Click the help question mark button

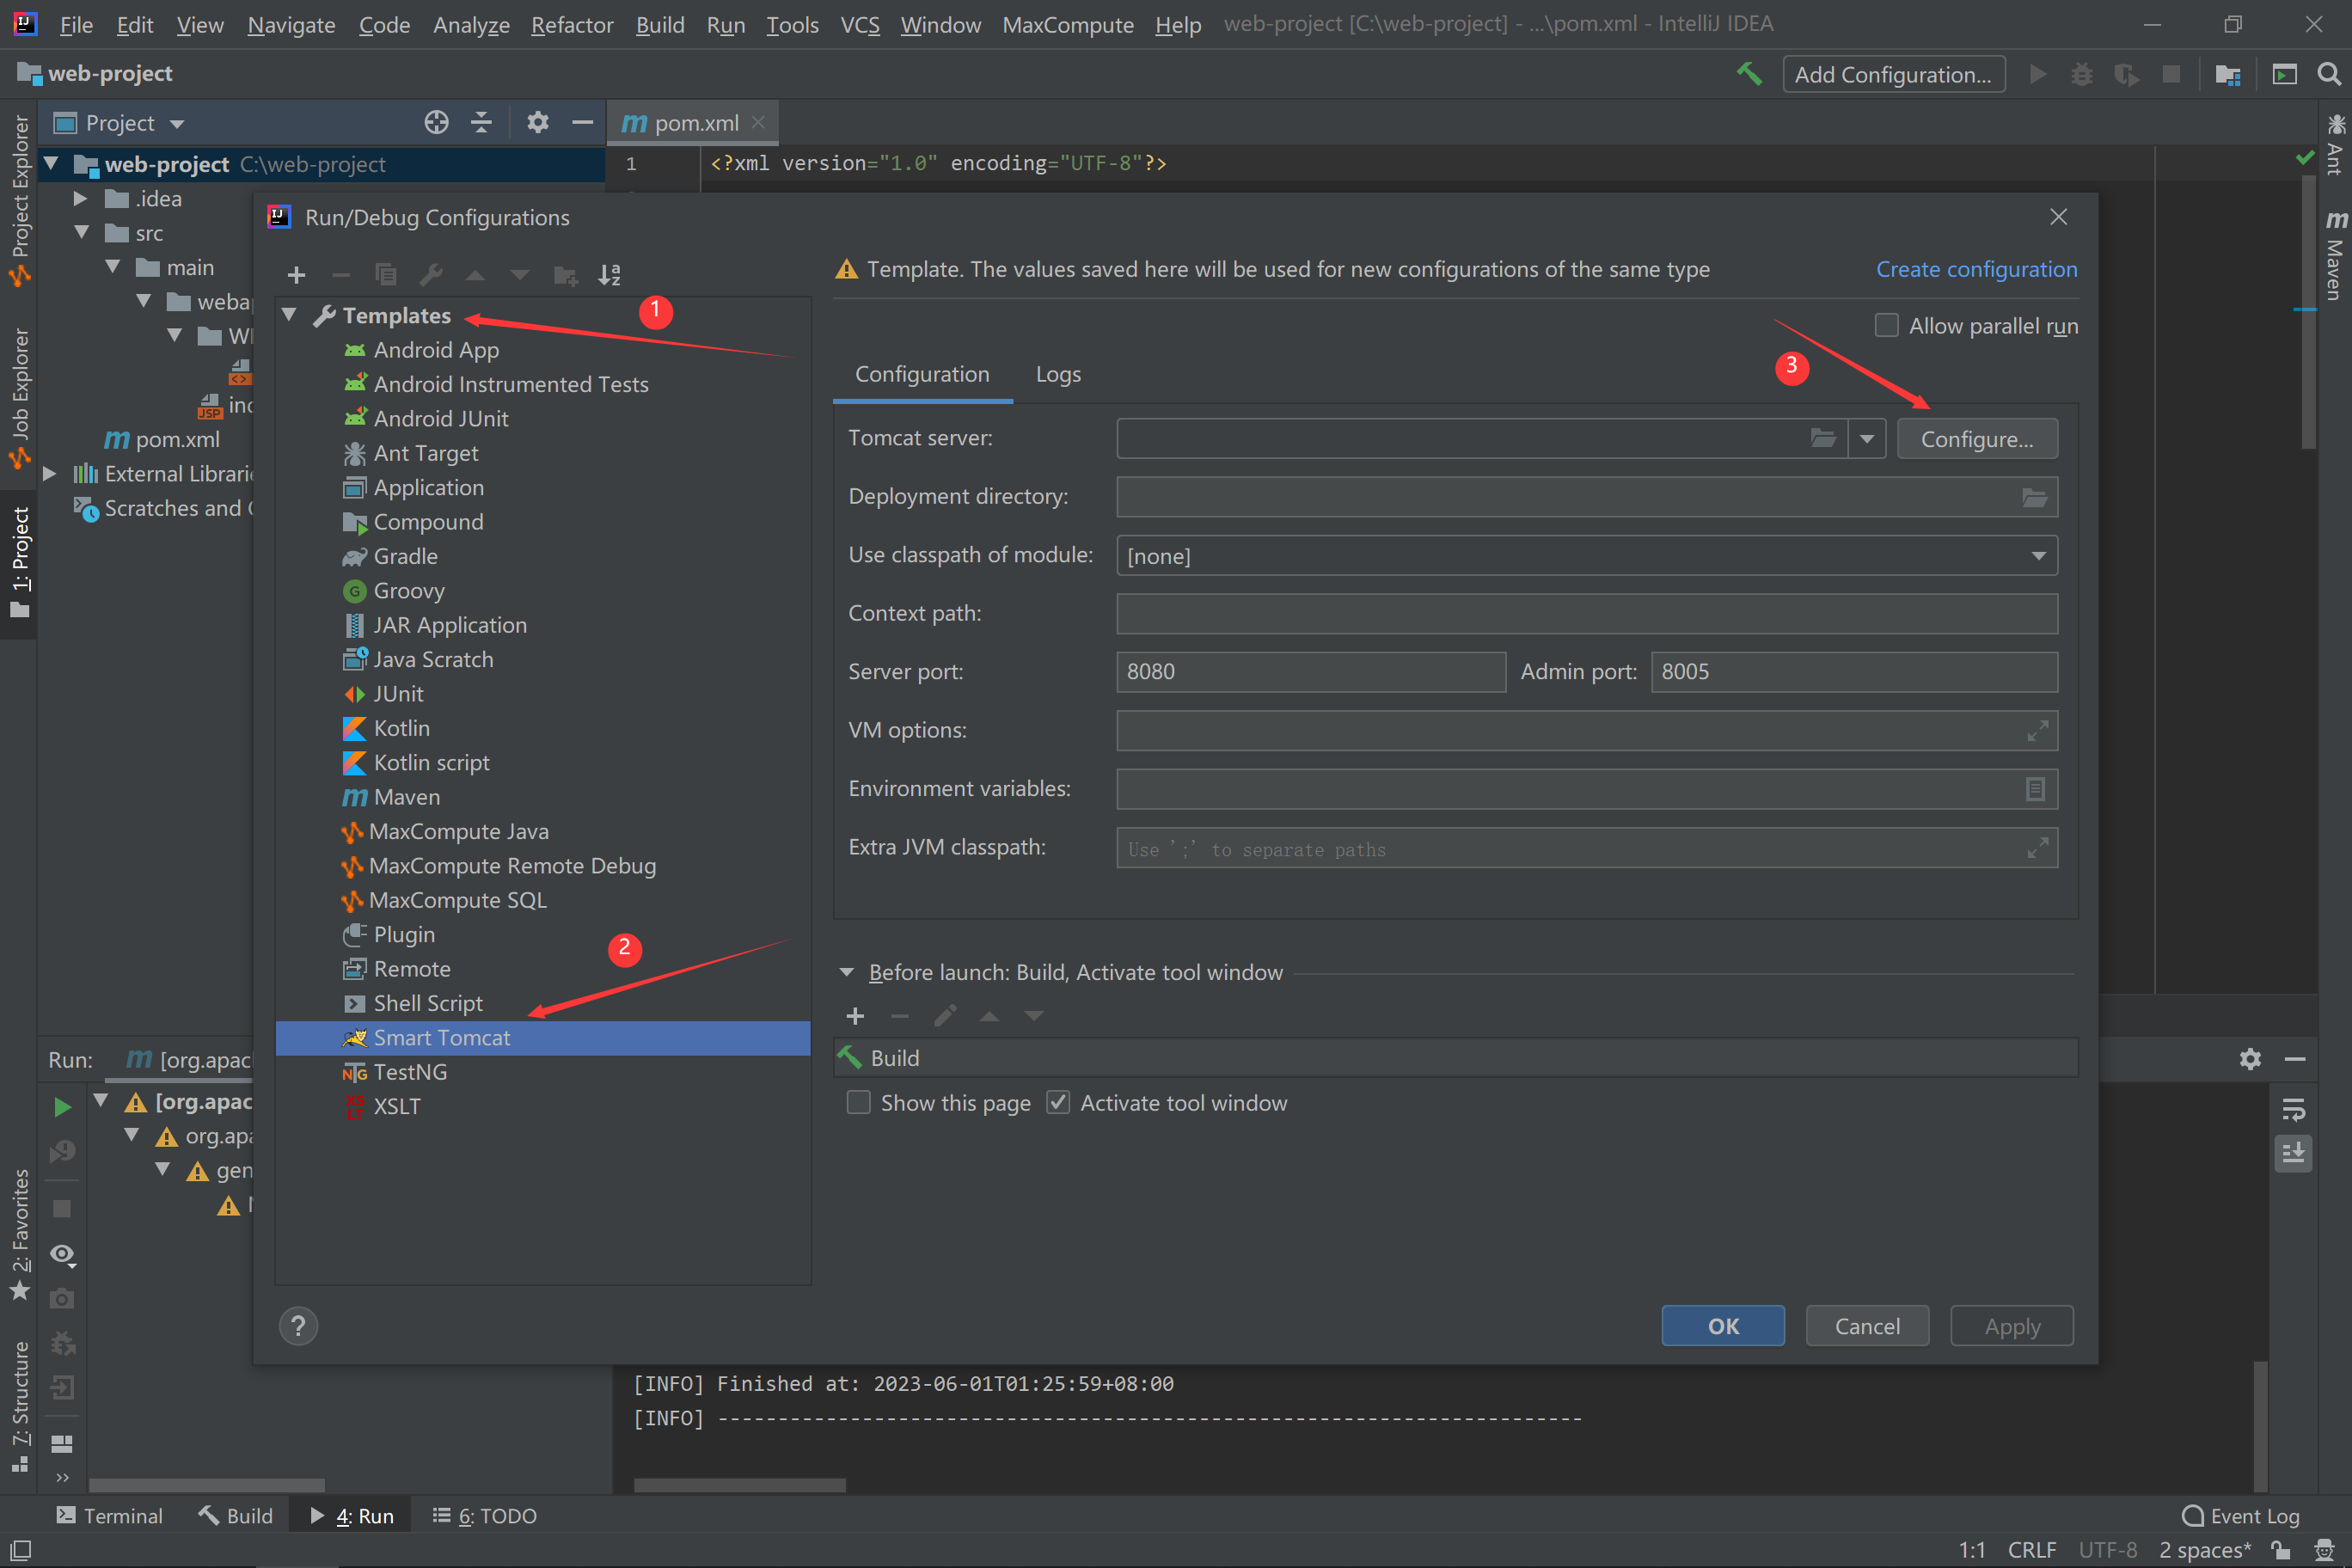pyautogui.click(x=298, y=1326)
